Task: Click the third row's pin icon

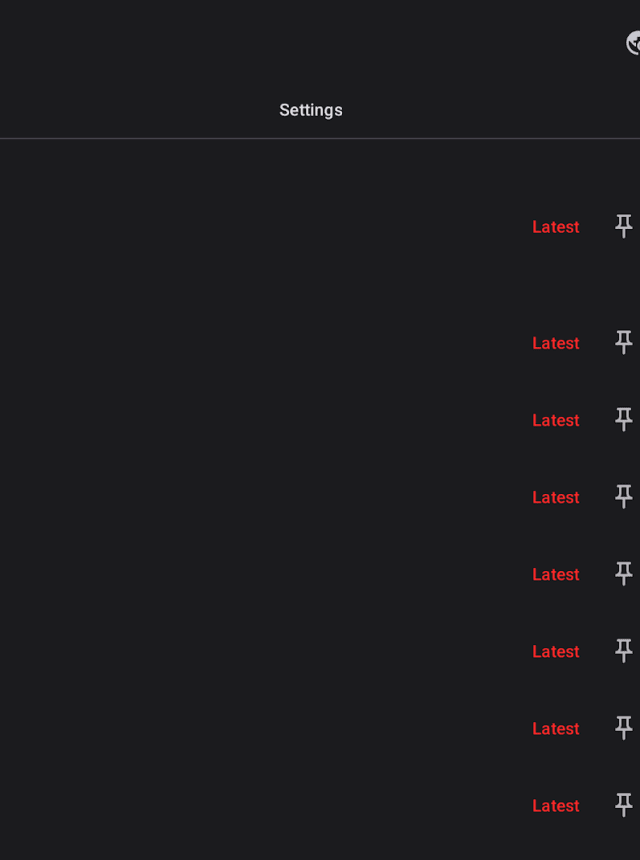Action: coord(623,420)
